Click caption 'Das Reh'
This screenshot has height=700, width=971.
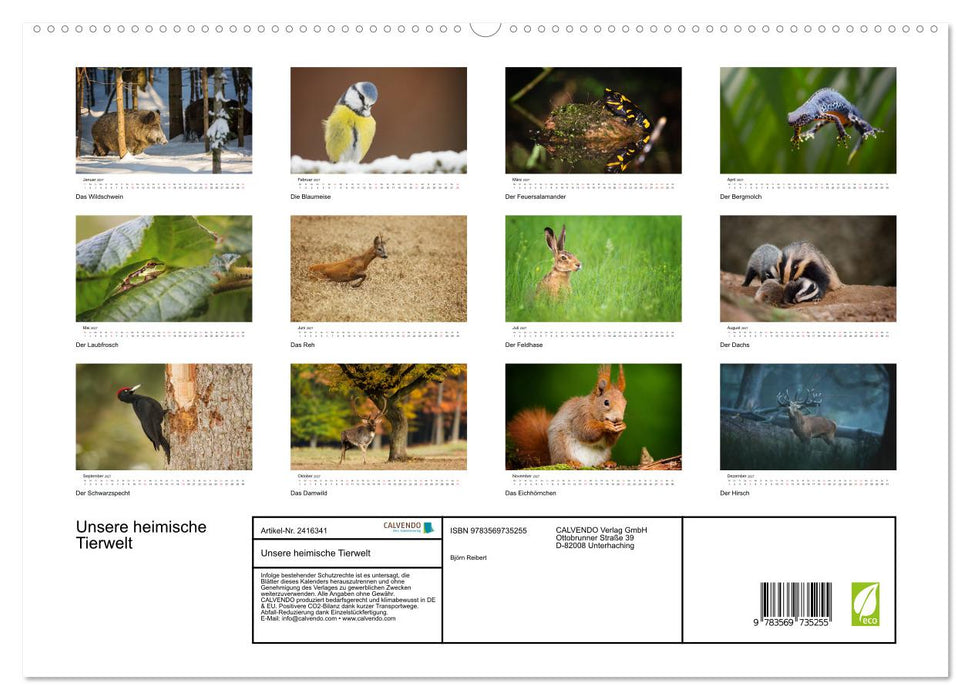pos(302,345)
